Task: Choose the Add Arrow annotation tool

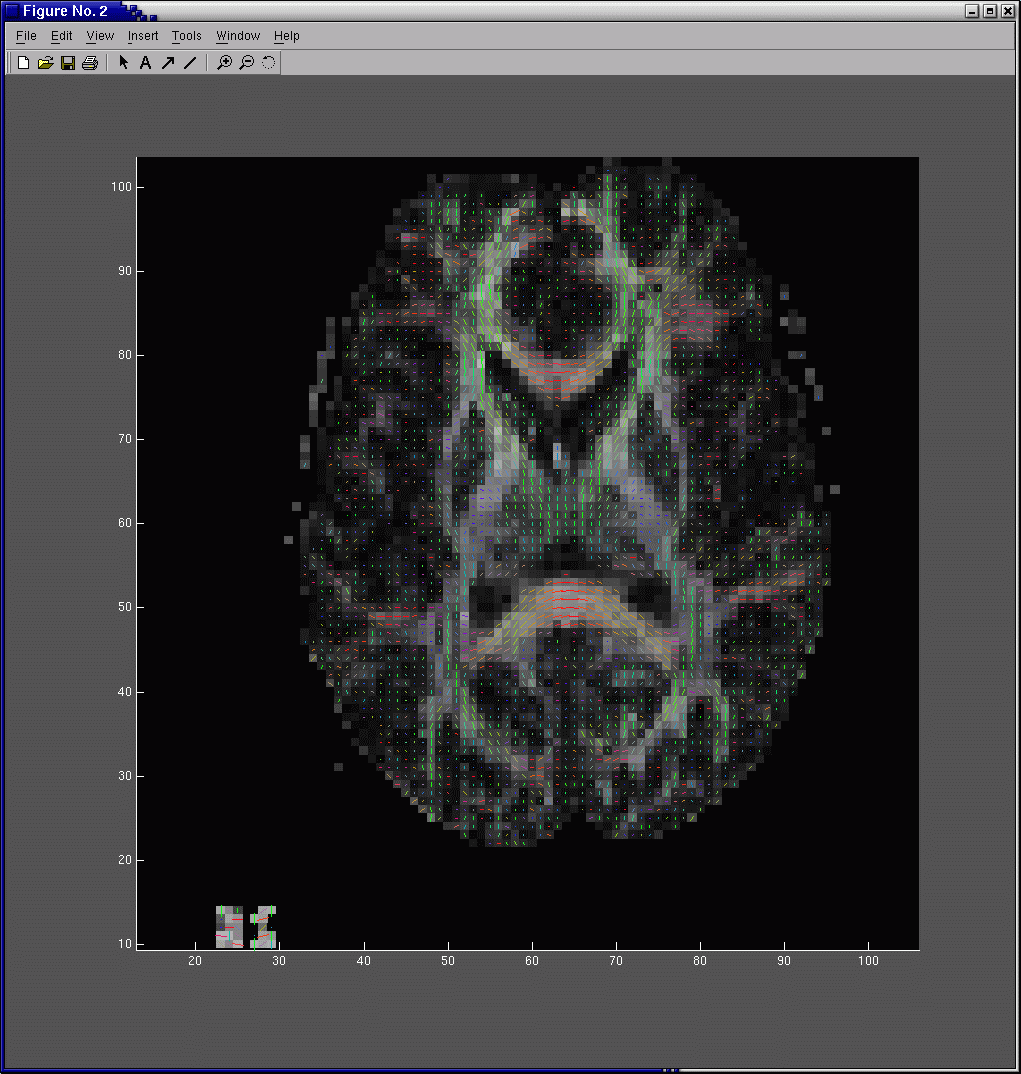Action: (168, 63)
